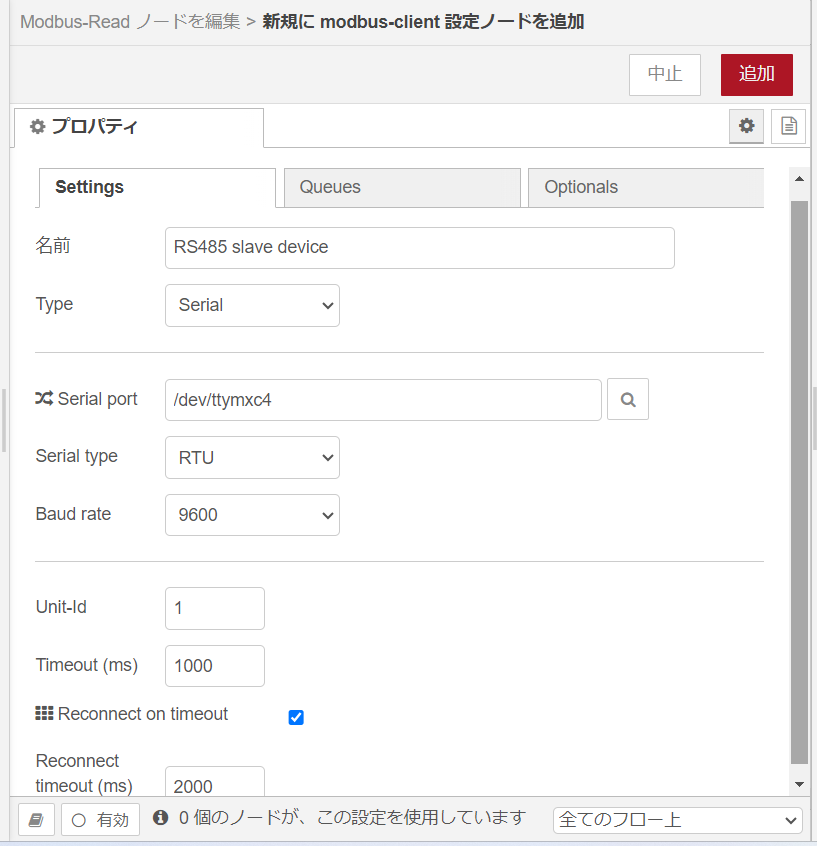Open node description document icon
Viewport: 817px width, 846px height.
(788, 126)
